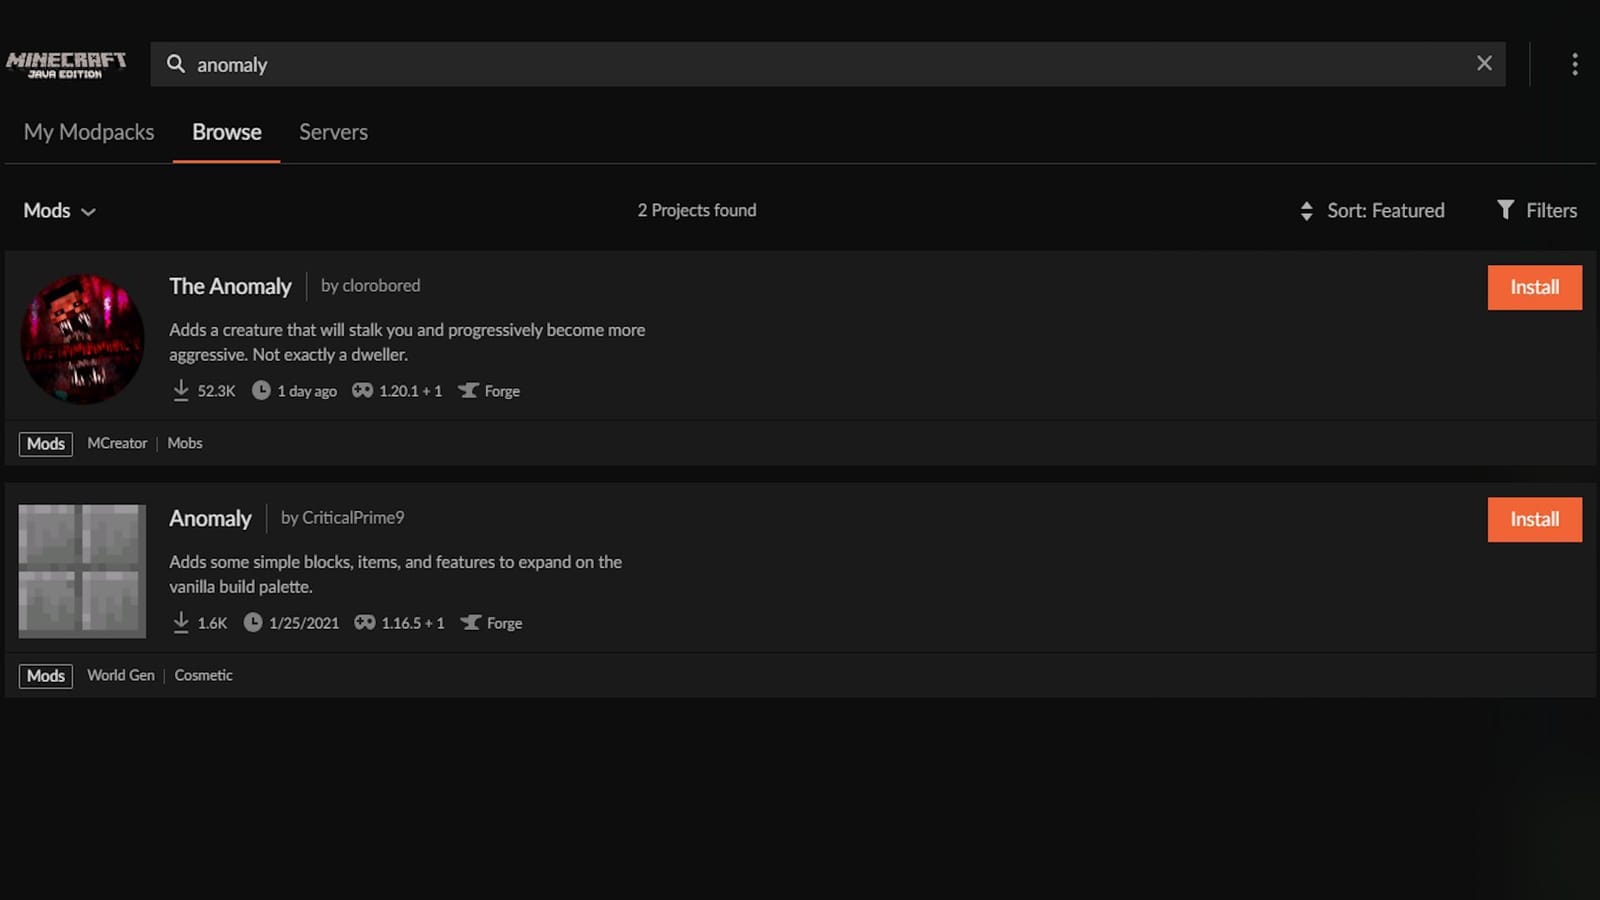
Task: Click the Forge anvil icon for Anomaly mod
Action: (471, 622)
